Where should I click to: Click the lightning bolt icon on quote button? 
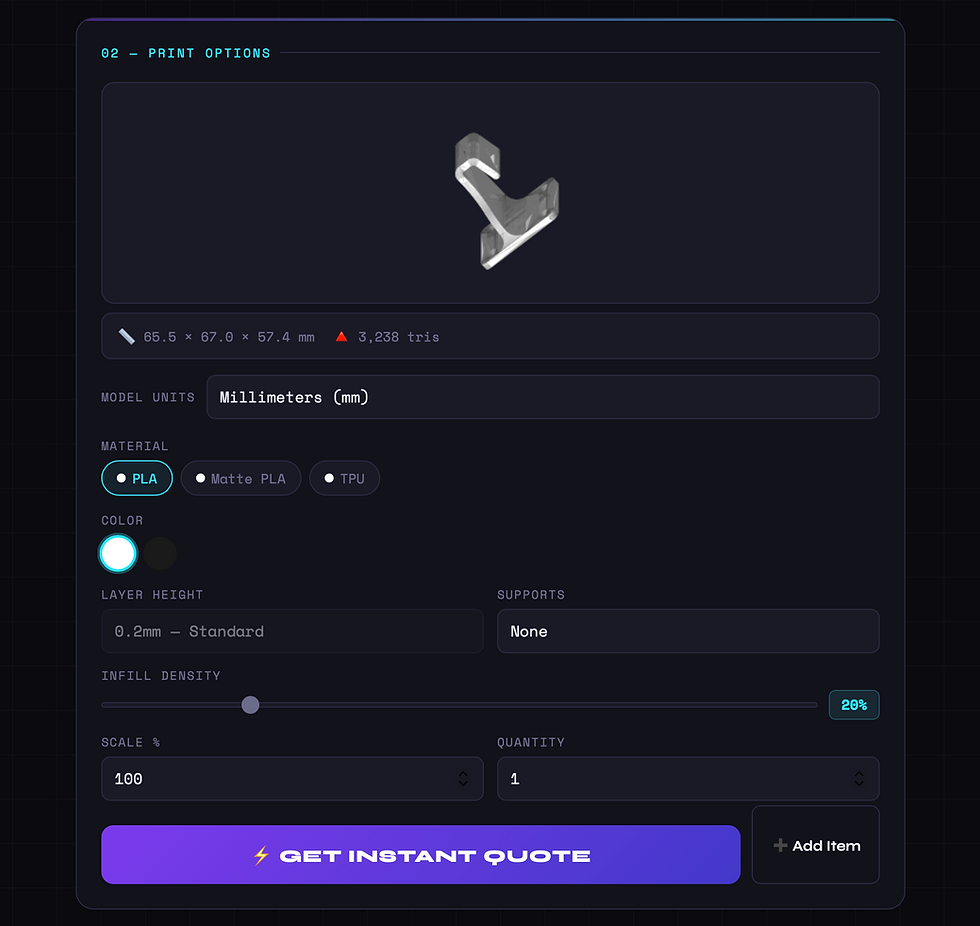pyautogui.click(x=263, y=855)
